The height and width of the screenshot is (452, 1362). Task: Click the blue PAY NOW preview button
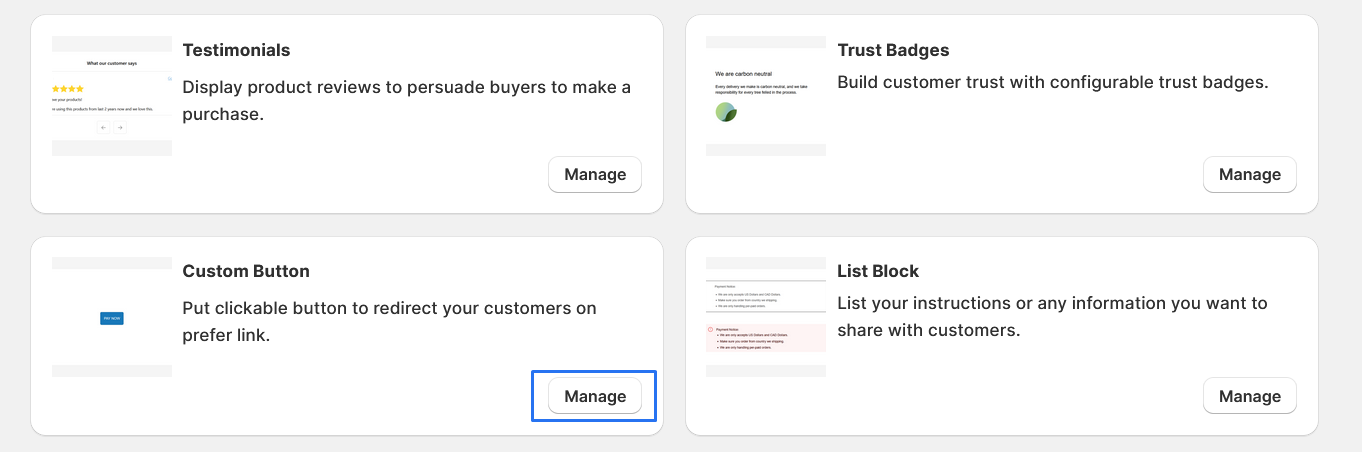112,318
